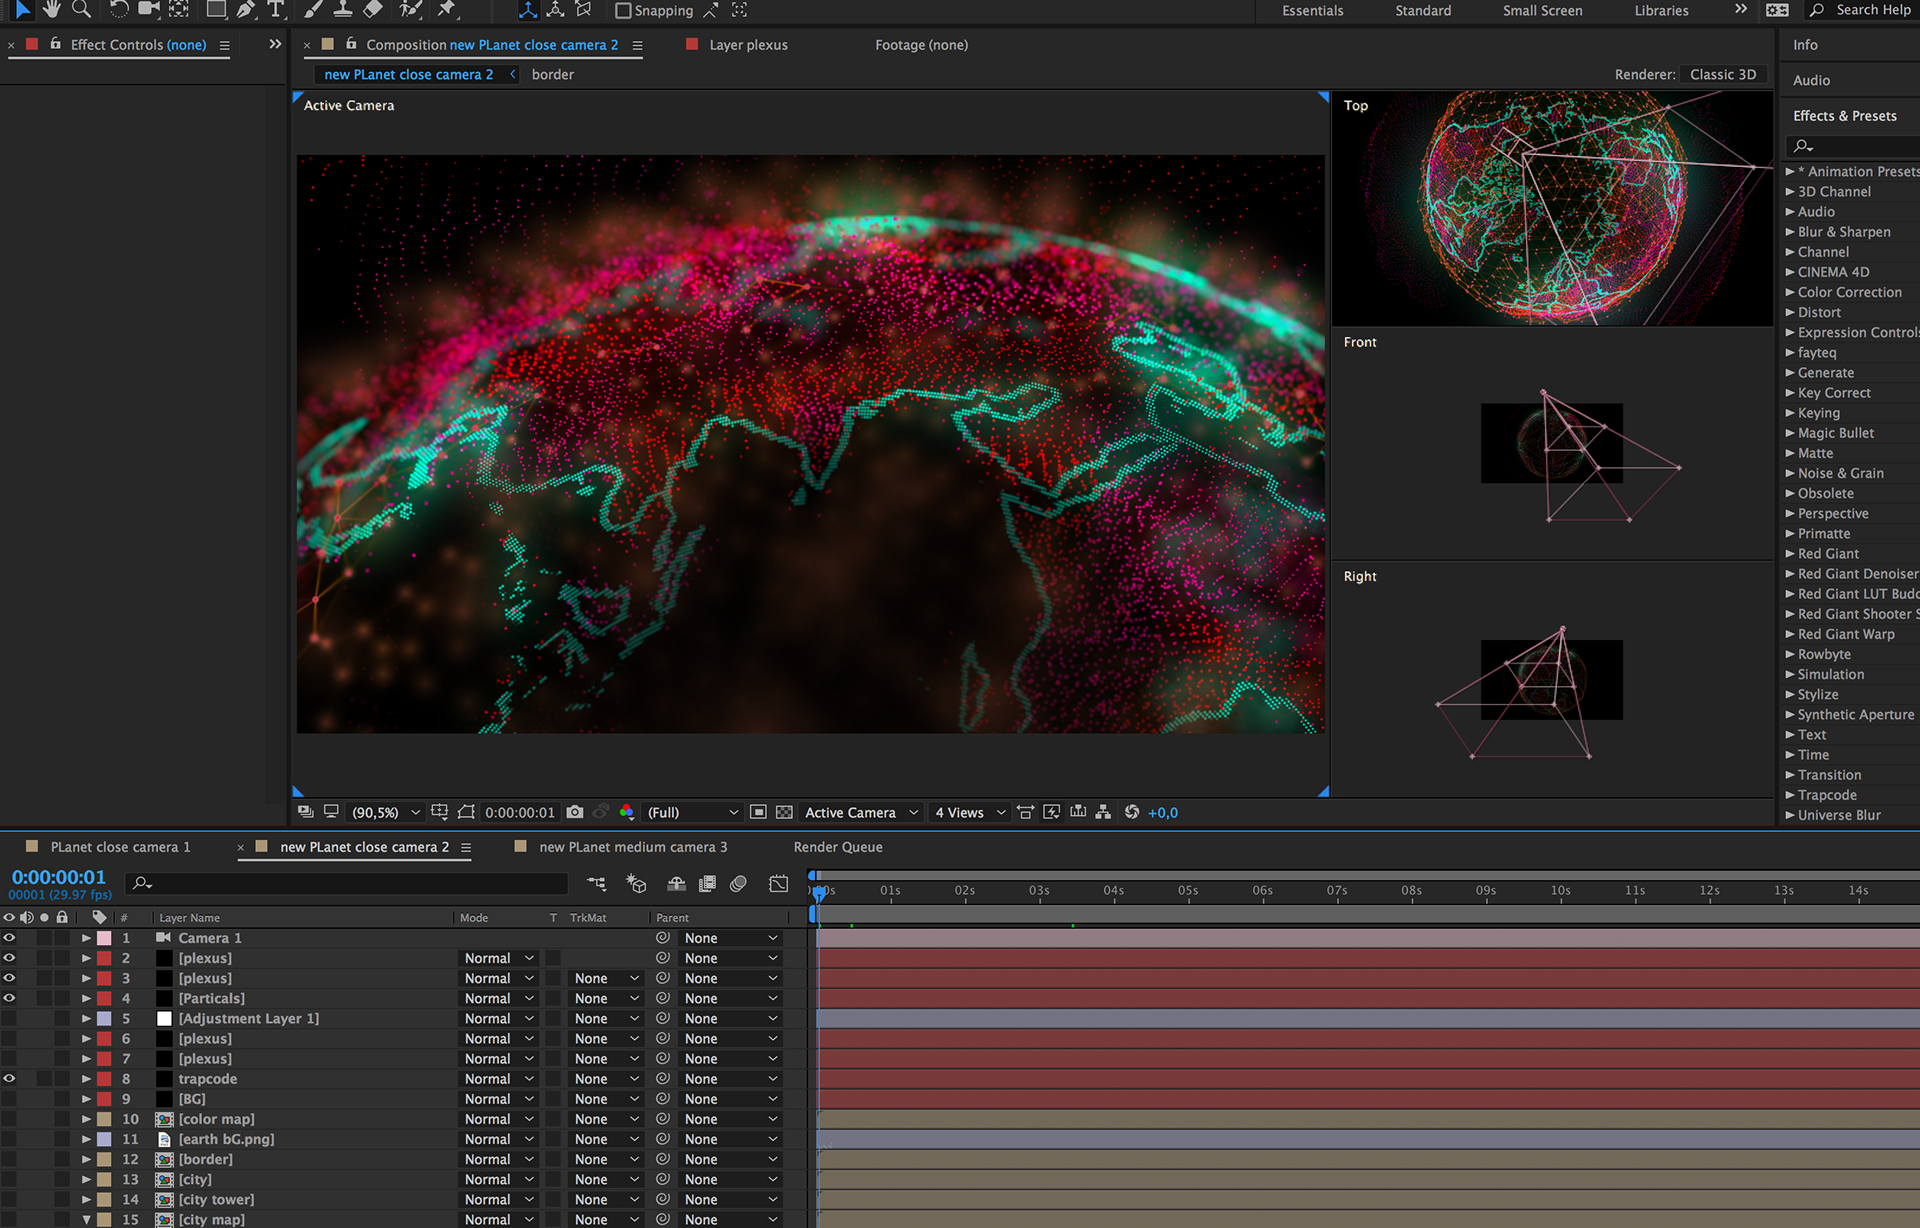Viewport: 1920px width, 1228px height.
Task: Open the Mode dropdown for trapcode layer
Action: pos(499,1079)
